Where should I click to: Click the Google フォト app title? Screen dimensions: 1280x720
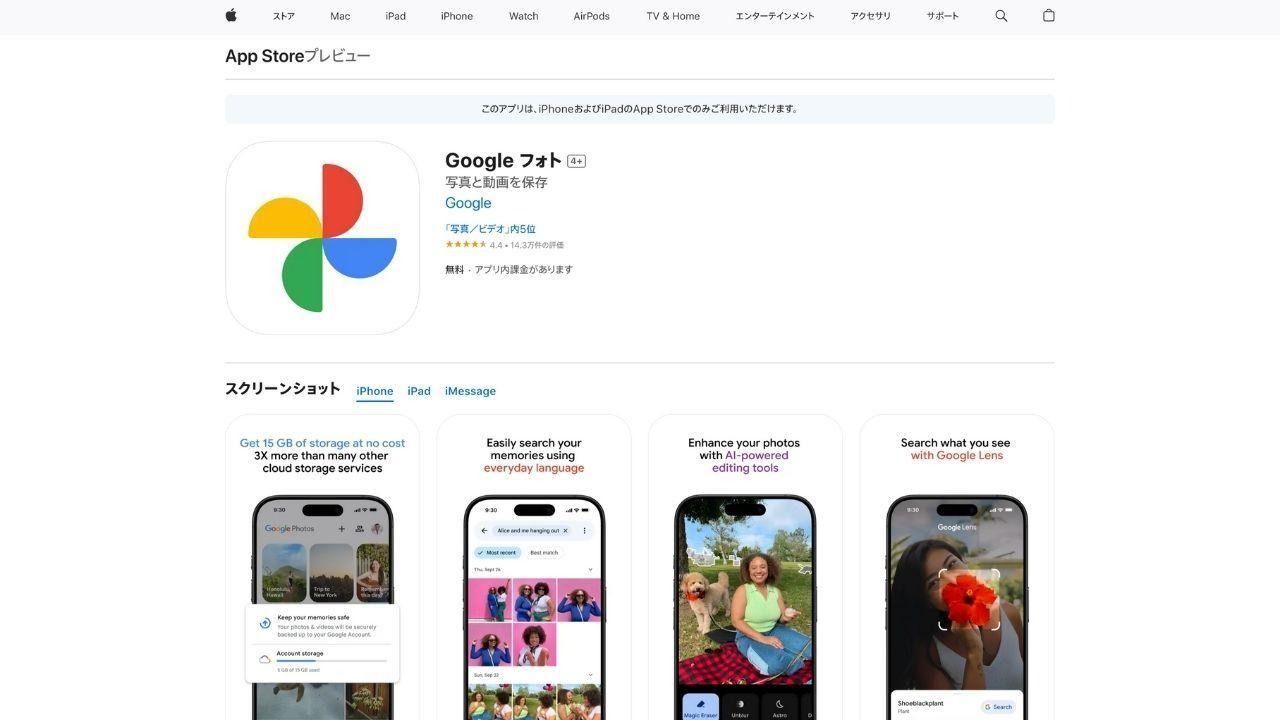(503, 160)
